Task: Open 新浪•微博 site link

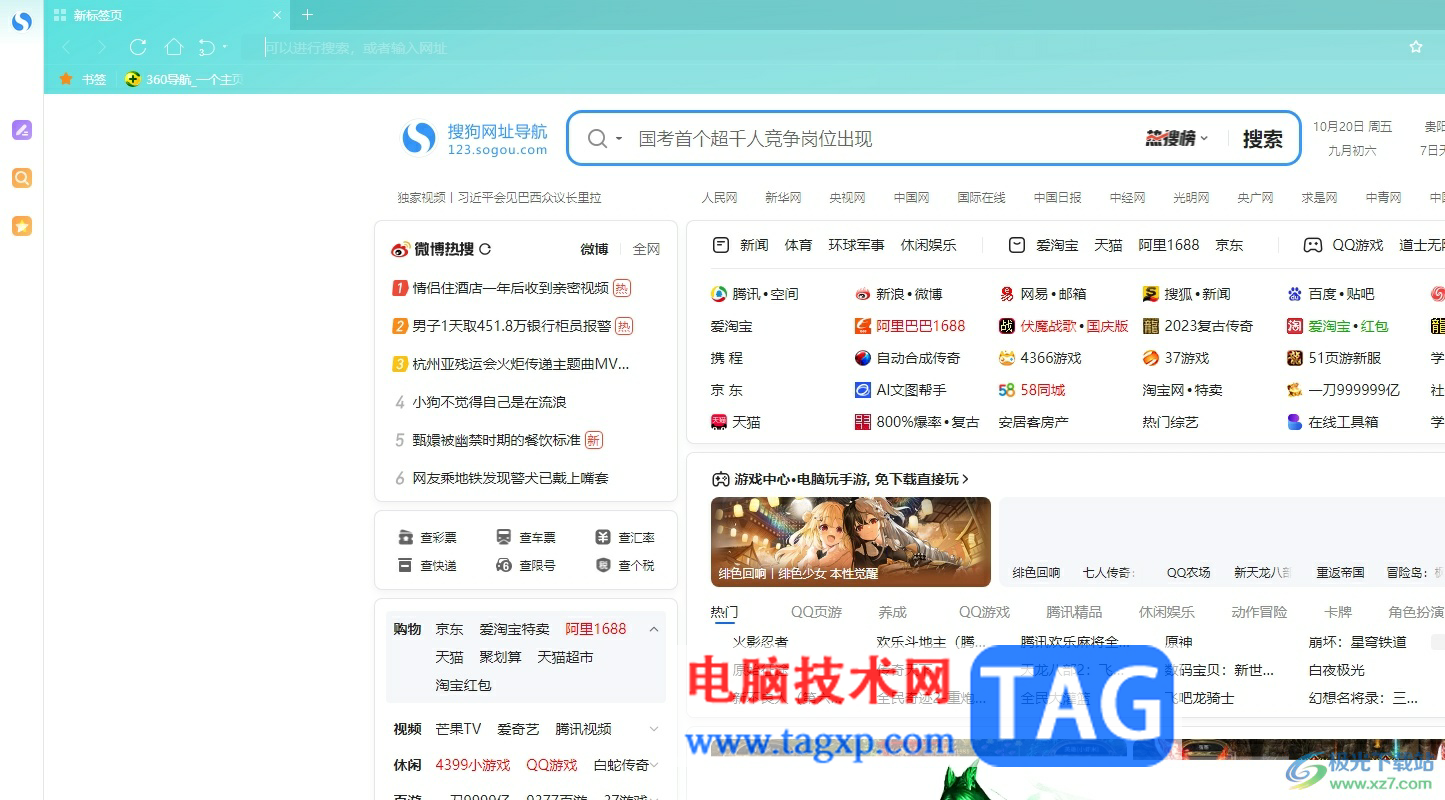Action: (x=899, y=294)
